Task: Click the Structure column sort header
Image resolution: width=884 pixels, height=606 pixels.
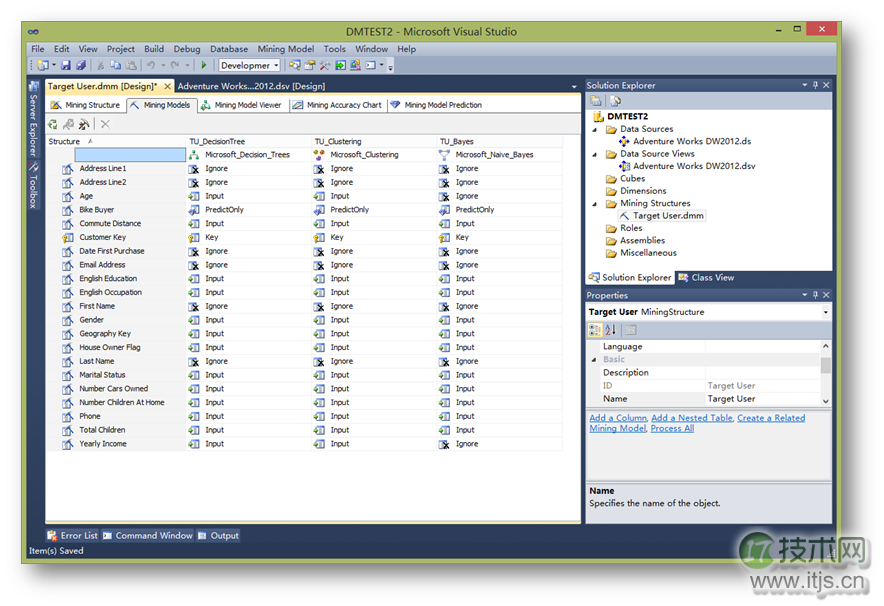Action: coord(116,141)
